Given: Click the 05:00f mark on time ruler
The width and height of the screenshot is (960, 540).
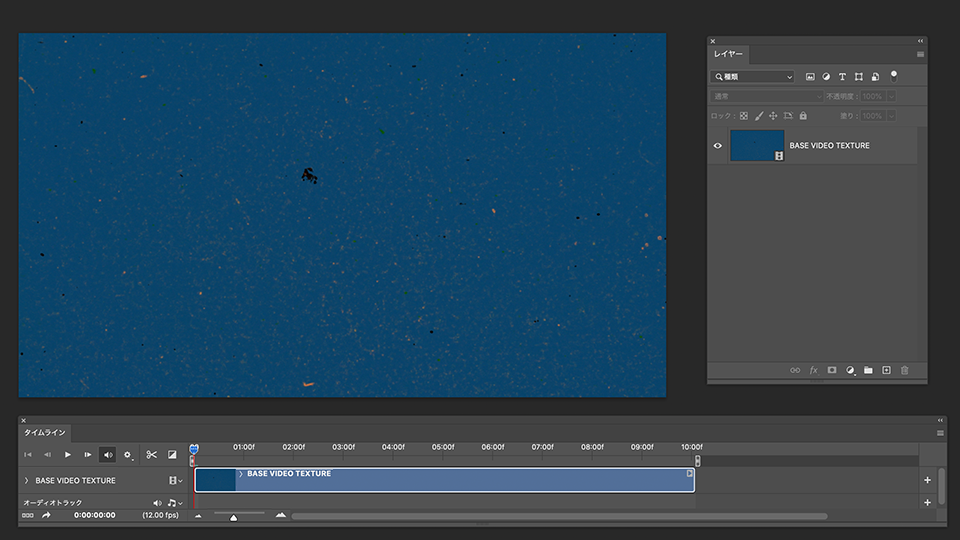Looking at the screenshot, I should (443, 447).
